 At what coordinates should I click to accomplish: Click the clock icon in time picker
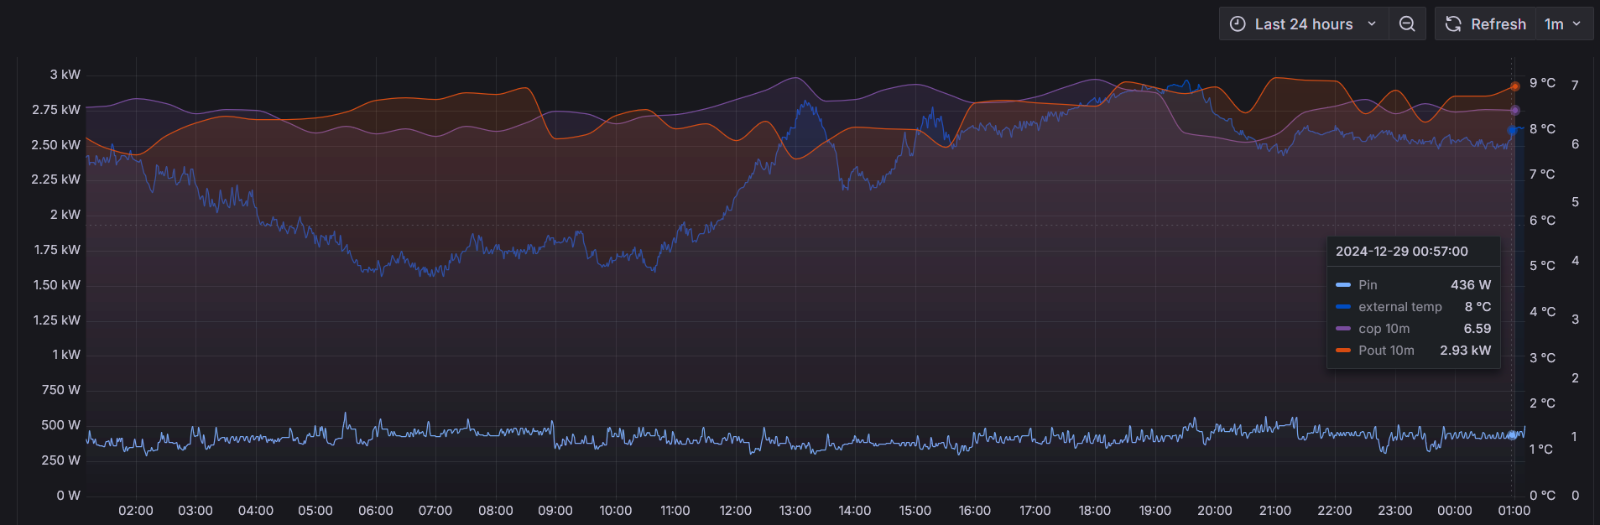1237,24
